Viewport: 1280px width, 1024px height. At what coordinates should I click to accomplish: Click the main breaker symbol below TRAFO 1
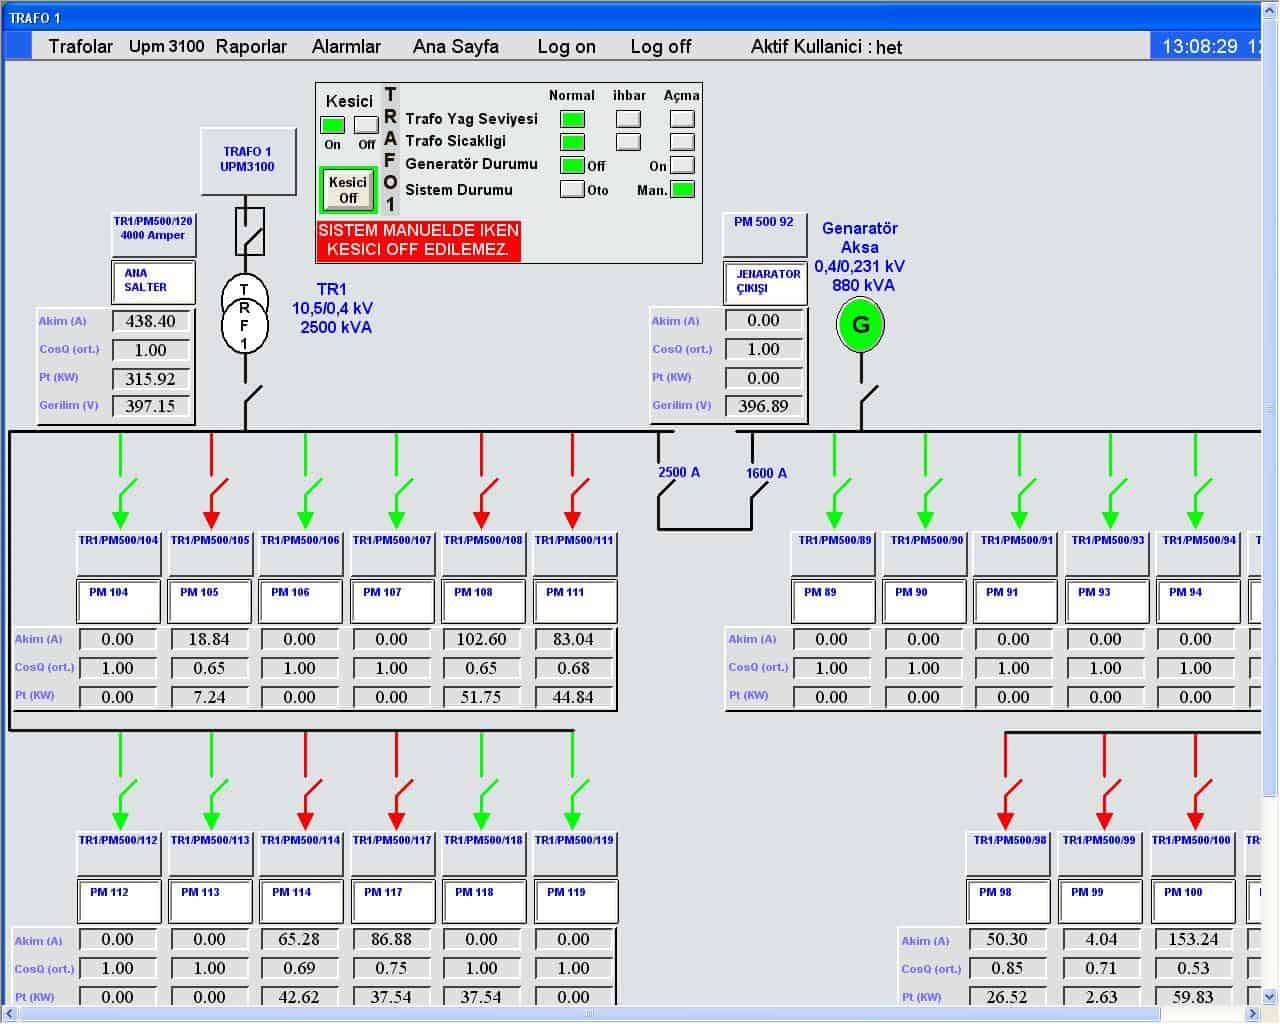249,232
